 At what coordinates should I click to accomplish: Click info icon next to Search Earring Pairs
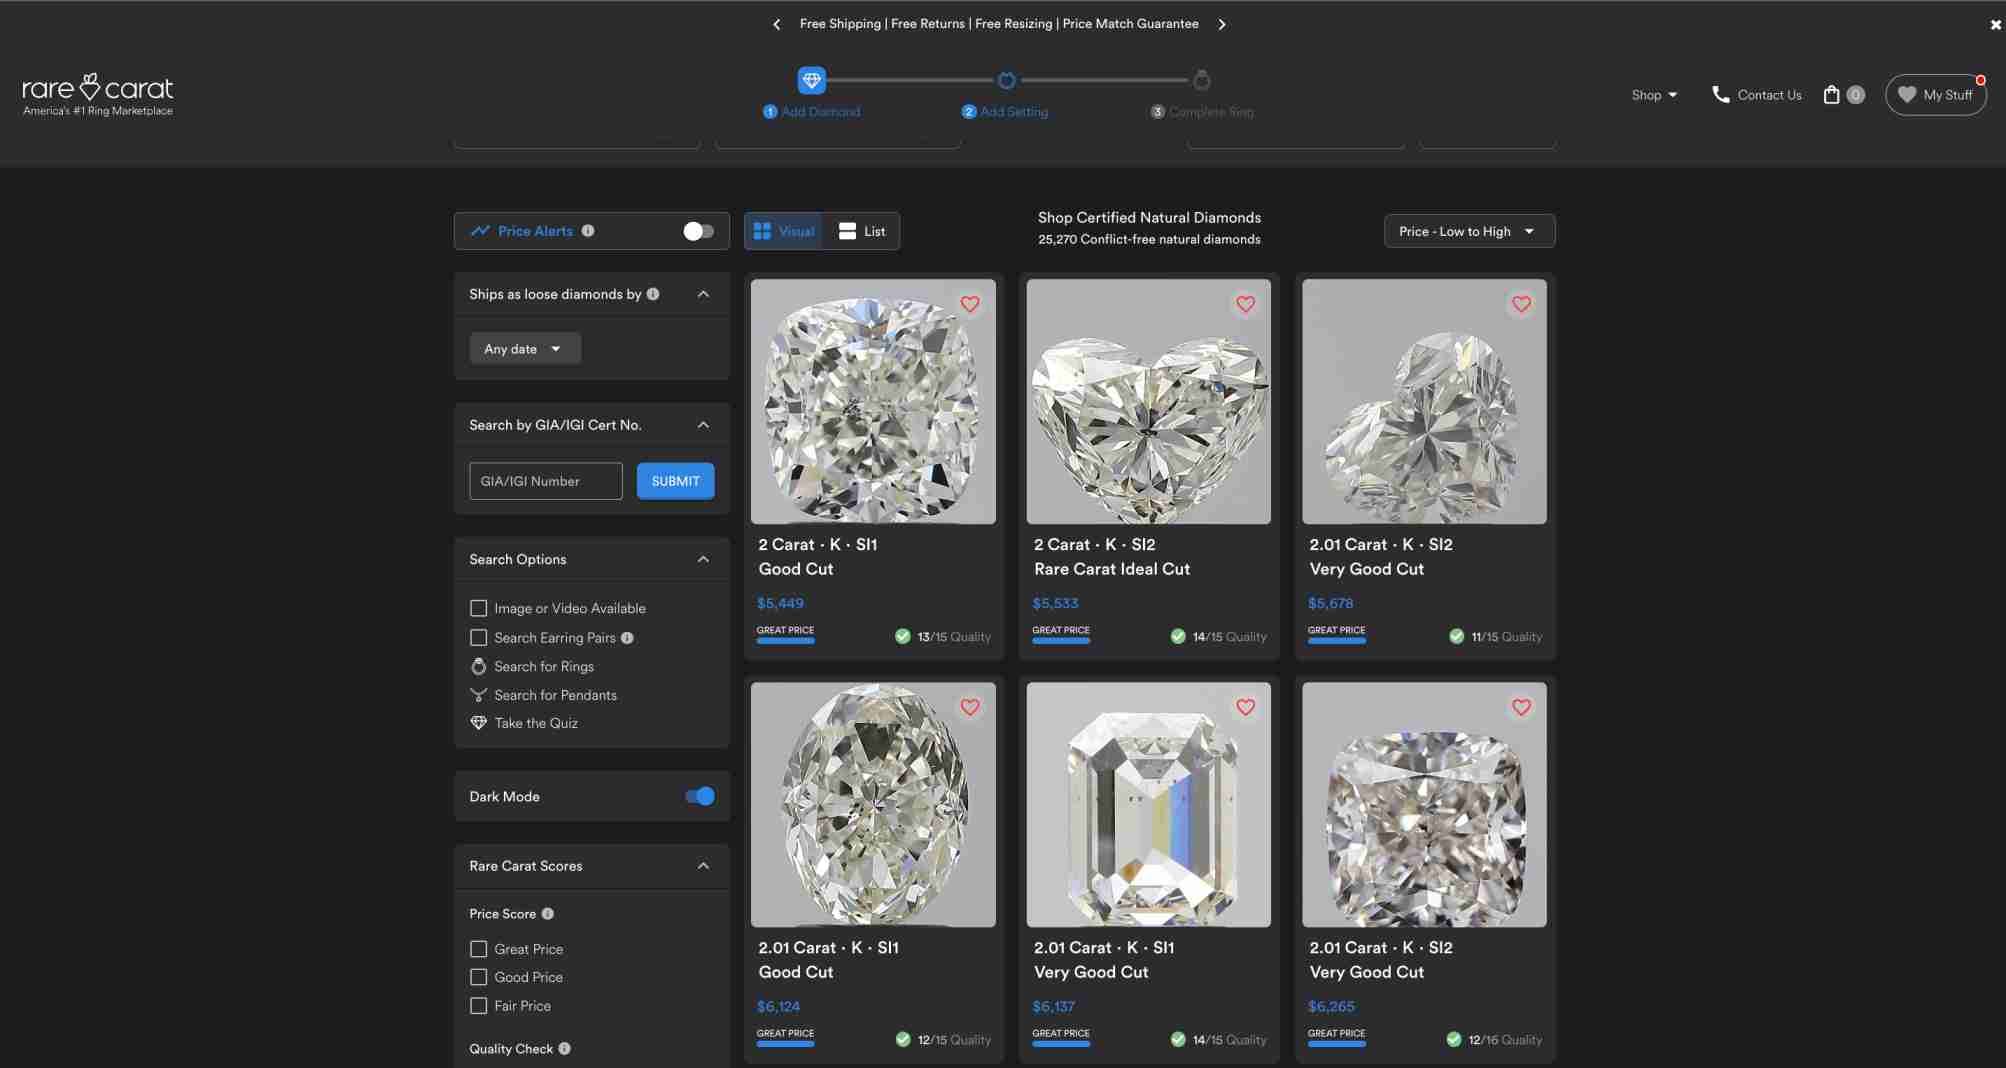[x=627, y=638]
